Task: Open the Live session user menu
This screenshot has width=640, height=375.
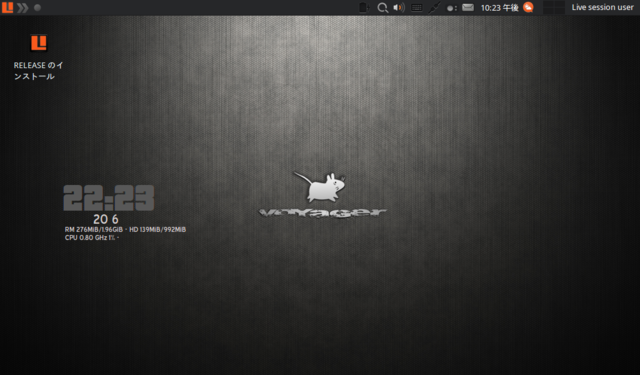Action: click(x=602, y=7)
